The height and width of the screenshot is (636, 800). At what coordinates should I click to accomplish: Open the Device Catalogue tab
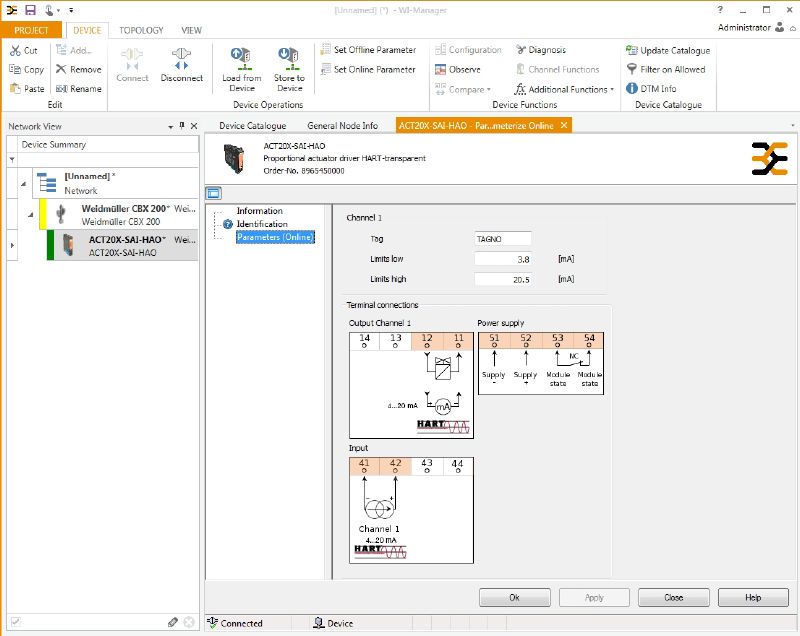(x=252, y=125)
